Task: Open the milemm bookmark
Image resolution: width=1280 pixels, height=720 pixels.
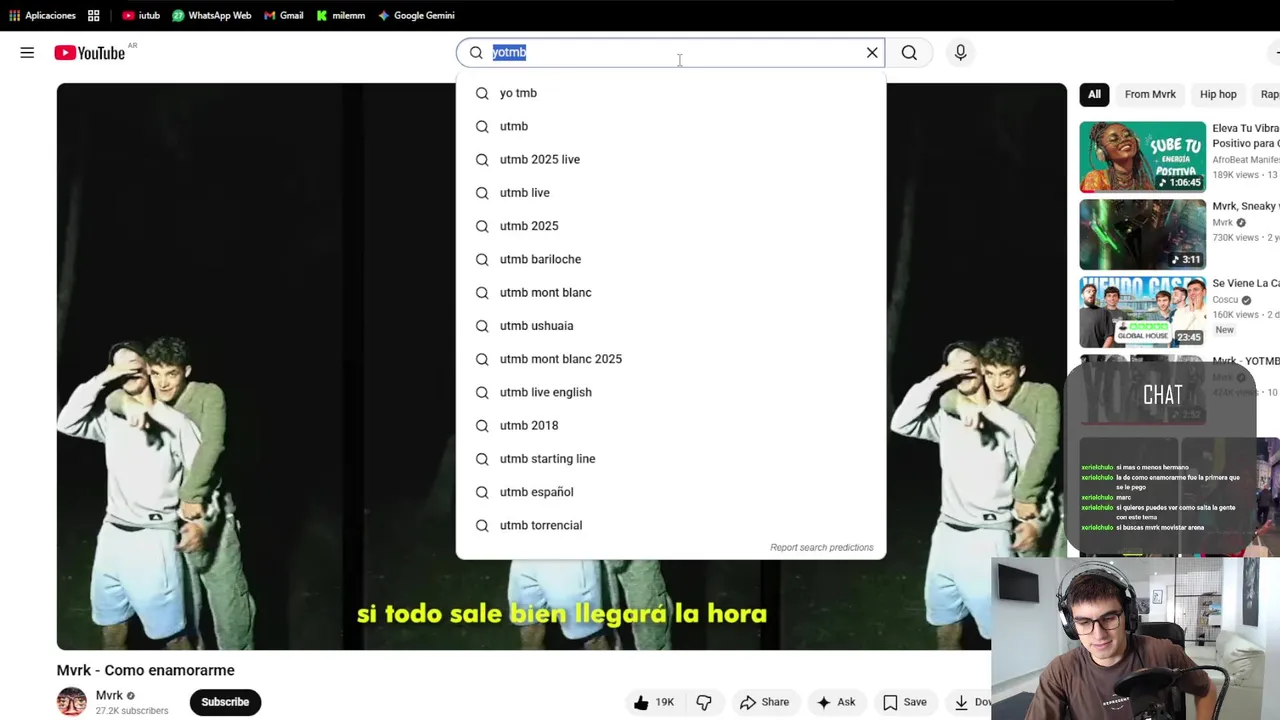Action: (x=340, y=15)
